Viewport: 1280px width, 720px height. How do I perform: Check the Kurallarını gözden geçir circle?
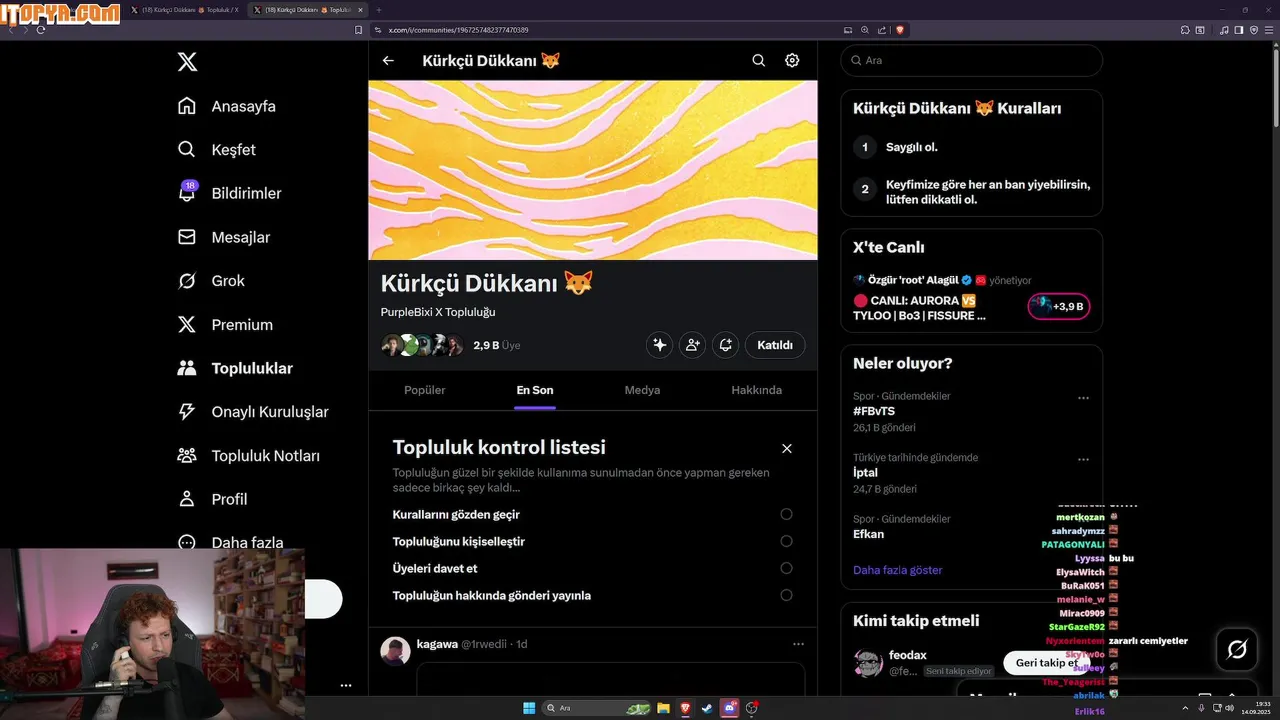click(786, 514)
